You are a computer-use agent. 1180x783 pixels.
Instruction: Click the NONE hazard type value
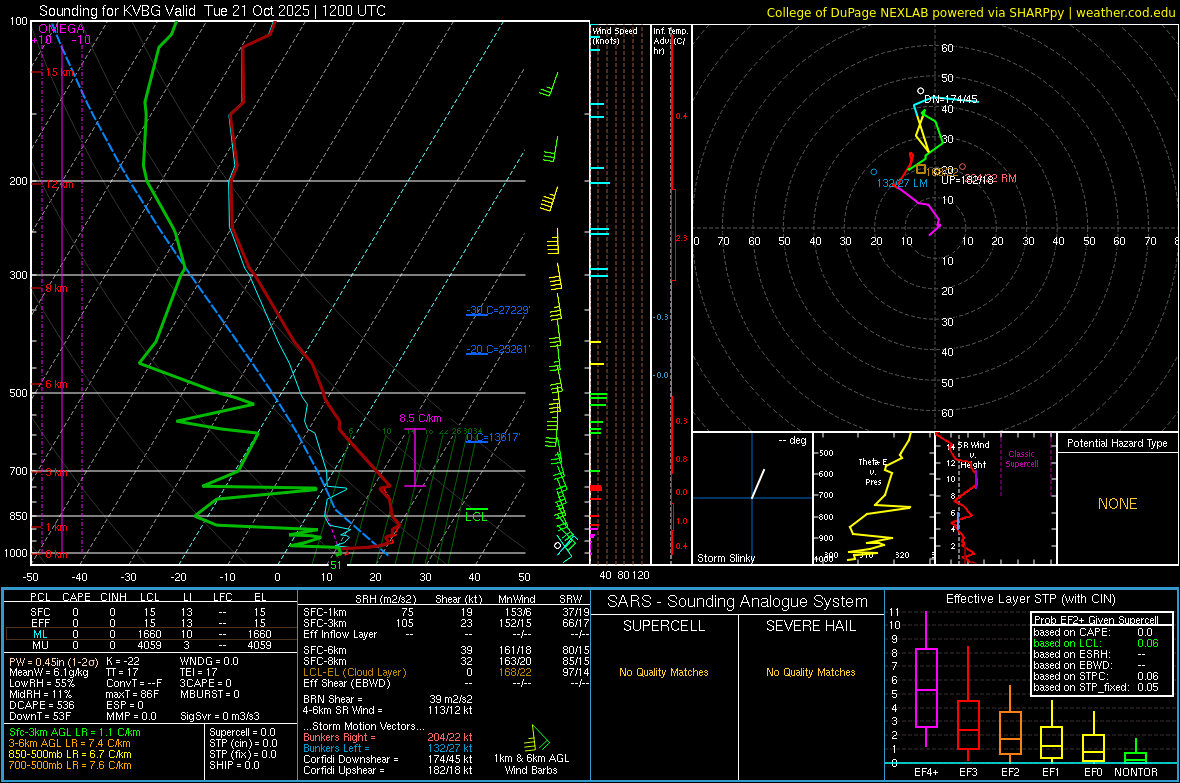click(x=1117, y=504)
